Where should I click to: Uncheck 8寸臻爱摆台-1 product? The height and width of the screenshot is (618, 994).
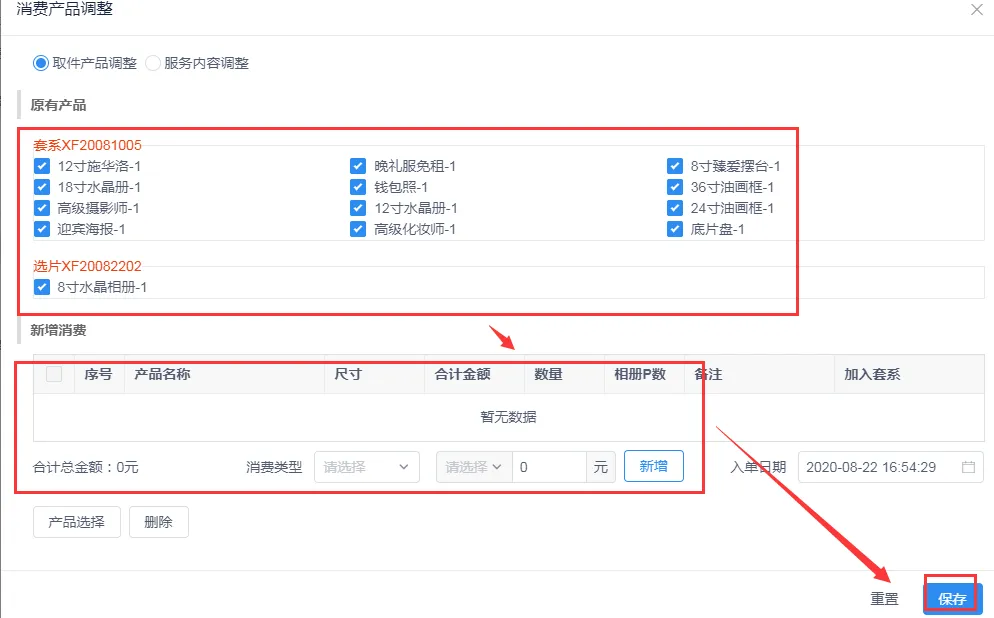tap(675, 166)
